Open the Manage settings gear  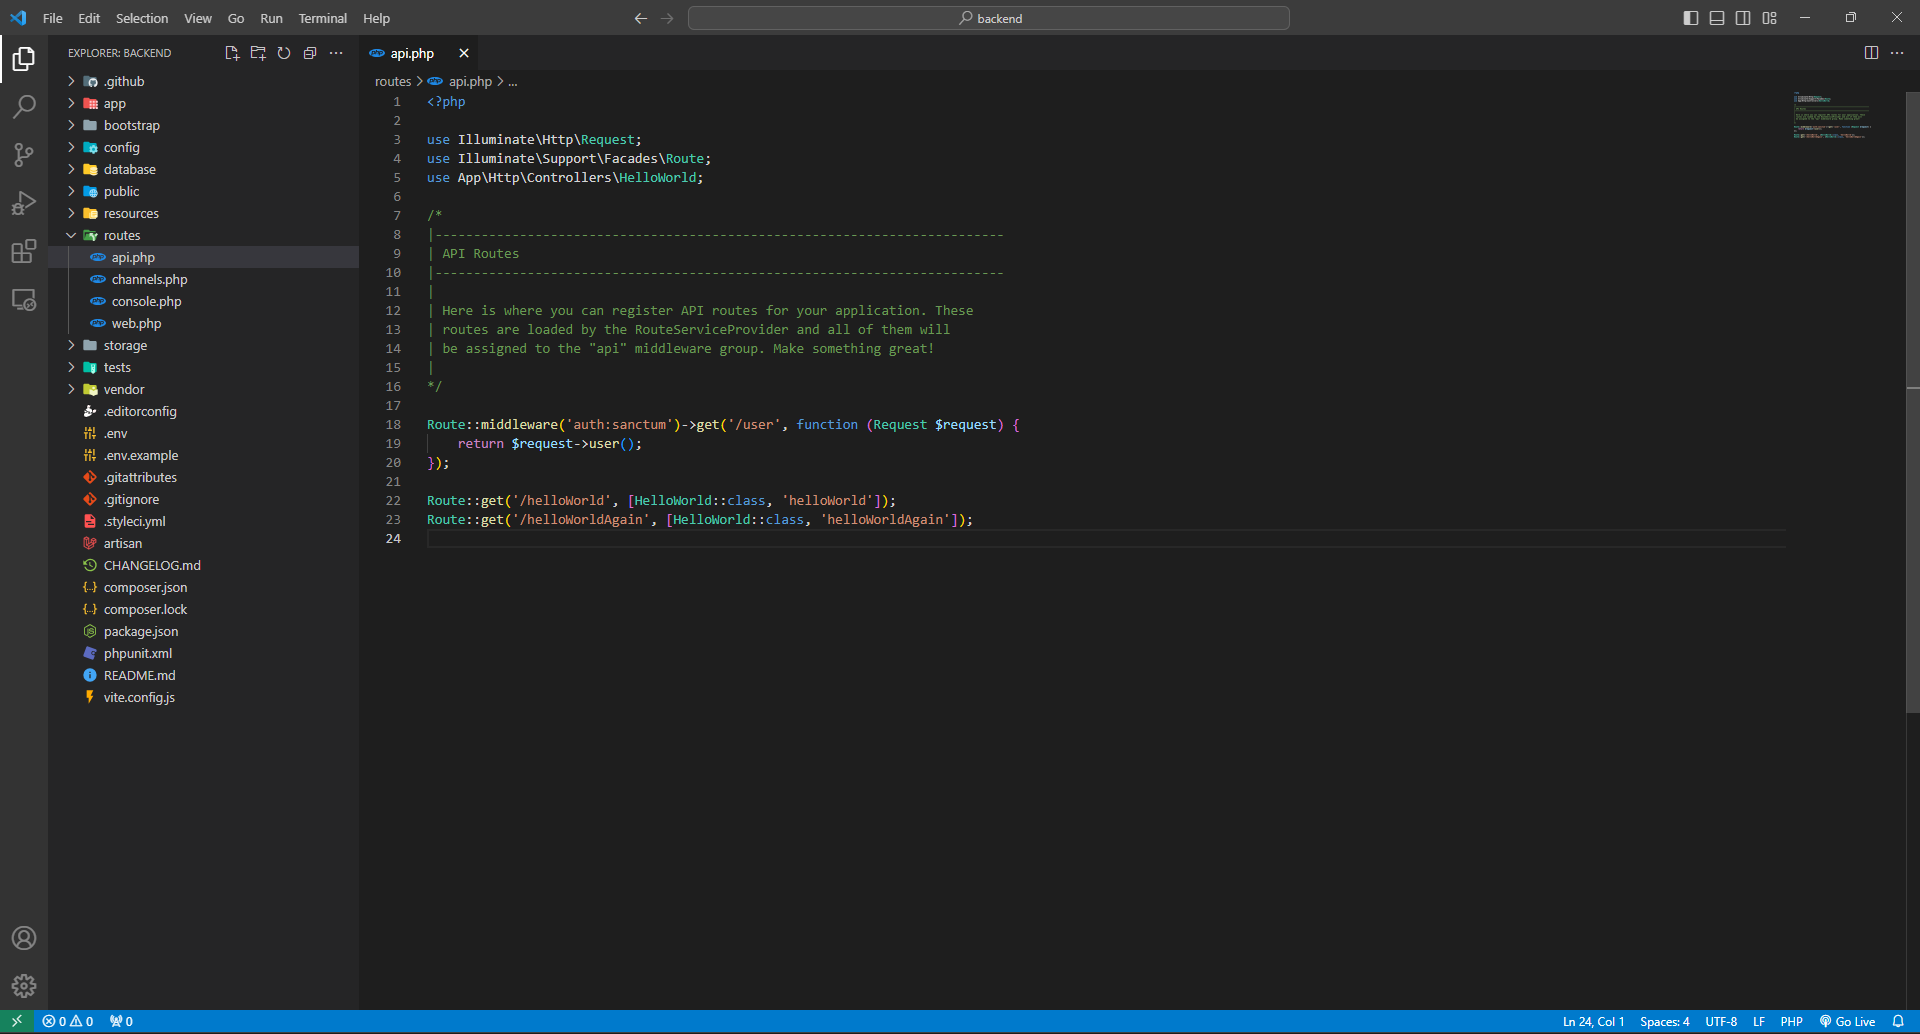tap(24, 986)
